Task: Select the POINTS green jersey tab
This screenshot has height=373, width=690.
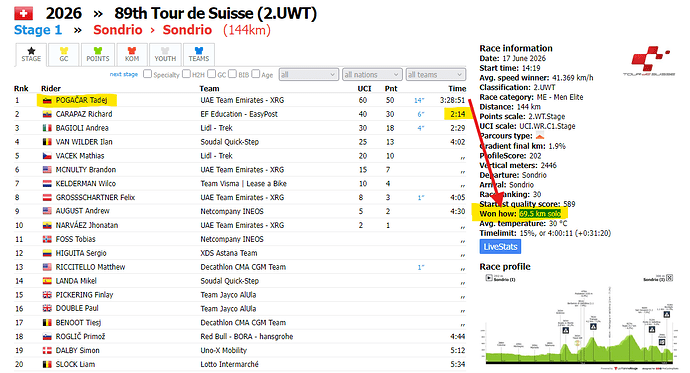Action: 98,55
